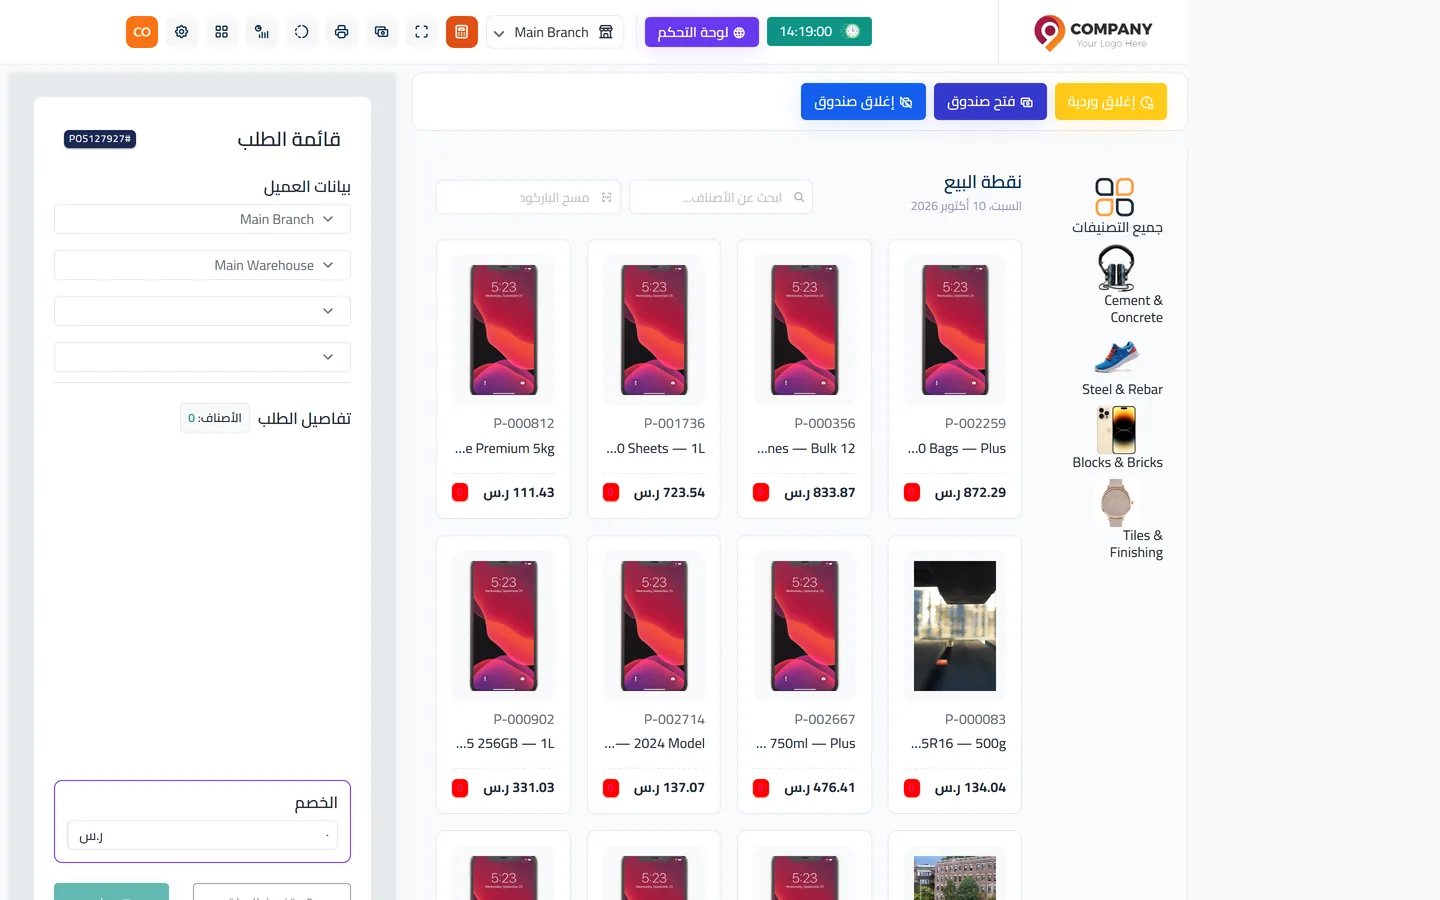1440x900 pixels.
Task: Select the P-000812 product image
Action: [x=504, y=330]
